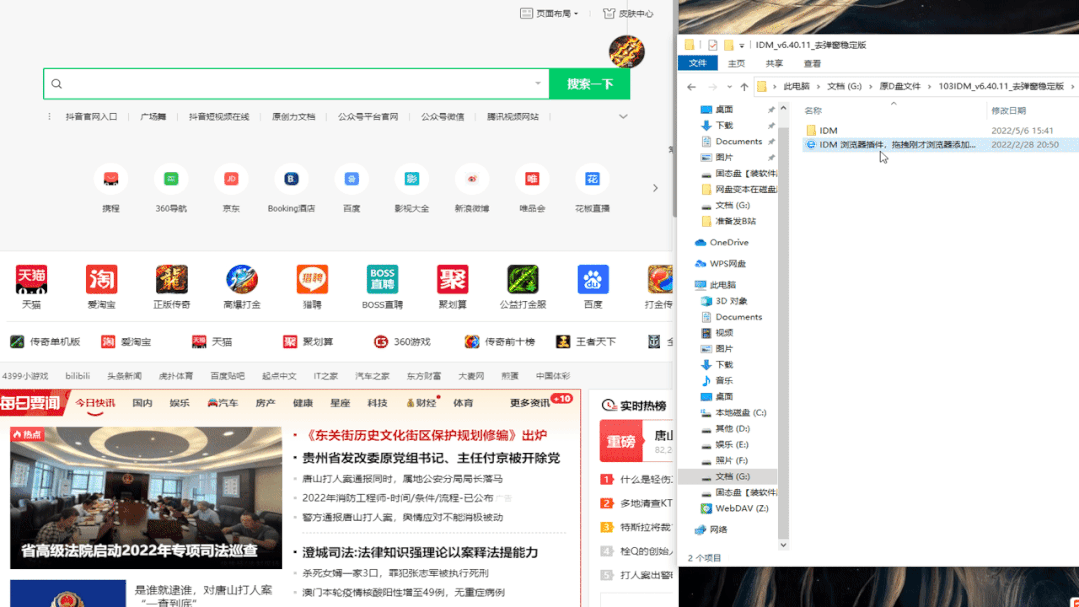Select 本地磁盘 (C:) in sidebar

click(x=734, y=413)
